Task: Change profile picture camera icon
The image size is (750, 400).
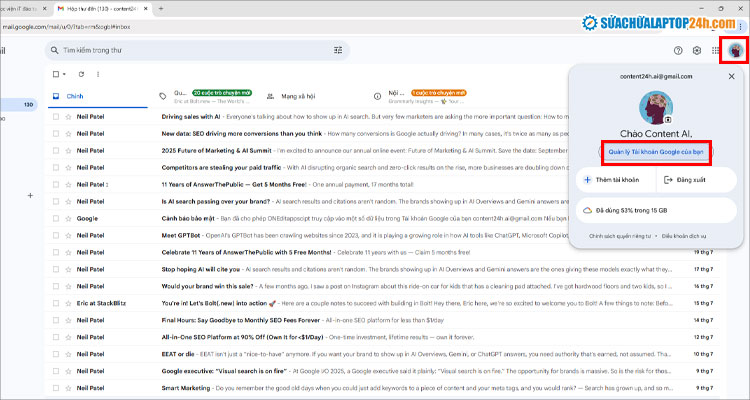Action: [x=668, y=120]
